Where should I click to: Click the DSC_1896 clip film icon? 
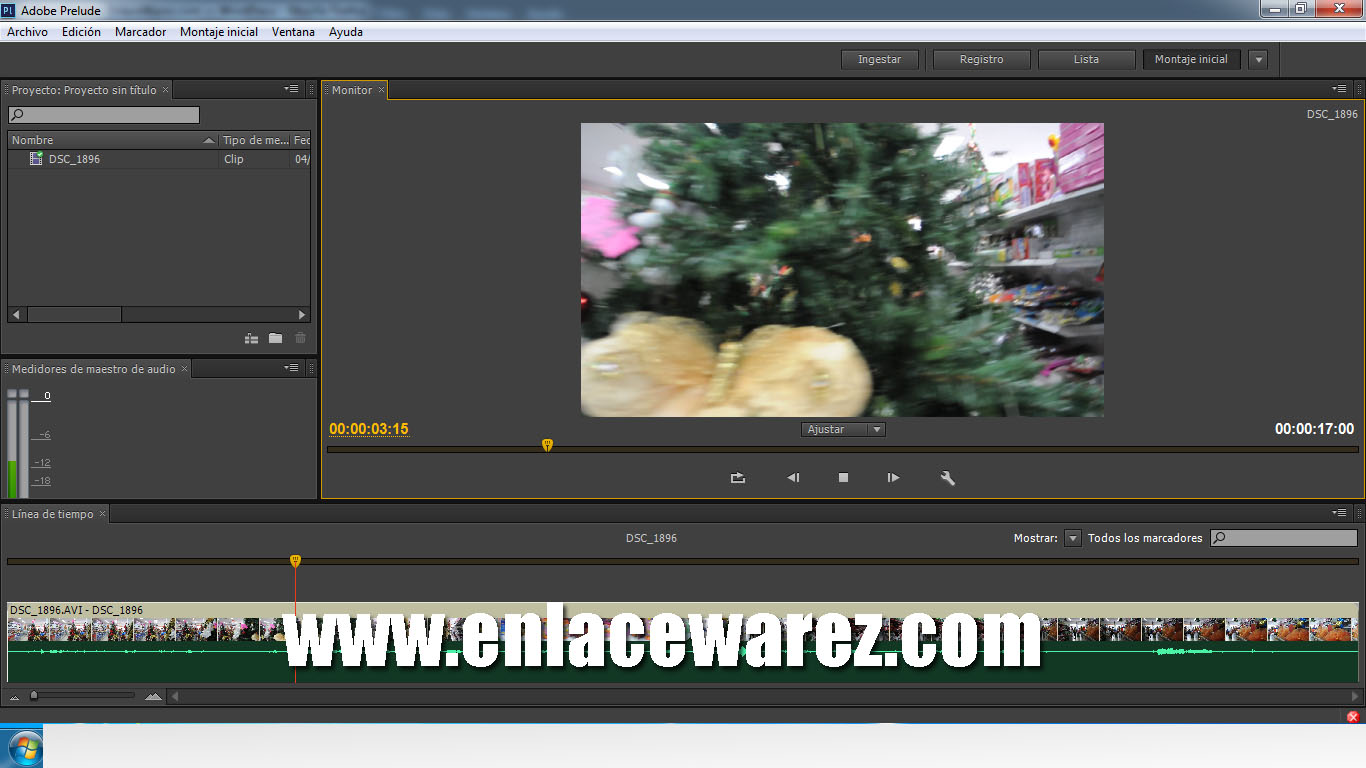click(36, 159)
